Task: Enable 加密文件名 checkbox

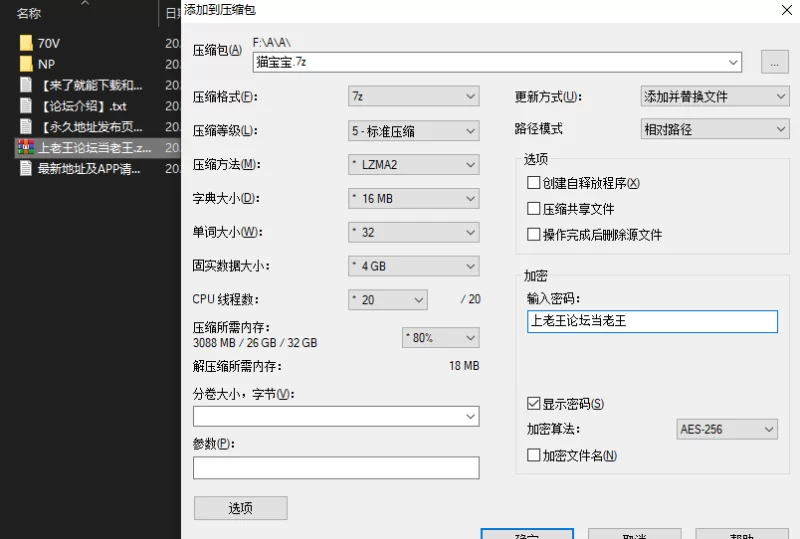Action: pos(533,455)
